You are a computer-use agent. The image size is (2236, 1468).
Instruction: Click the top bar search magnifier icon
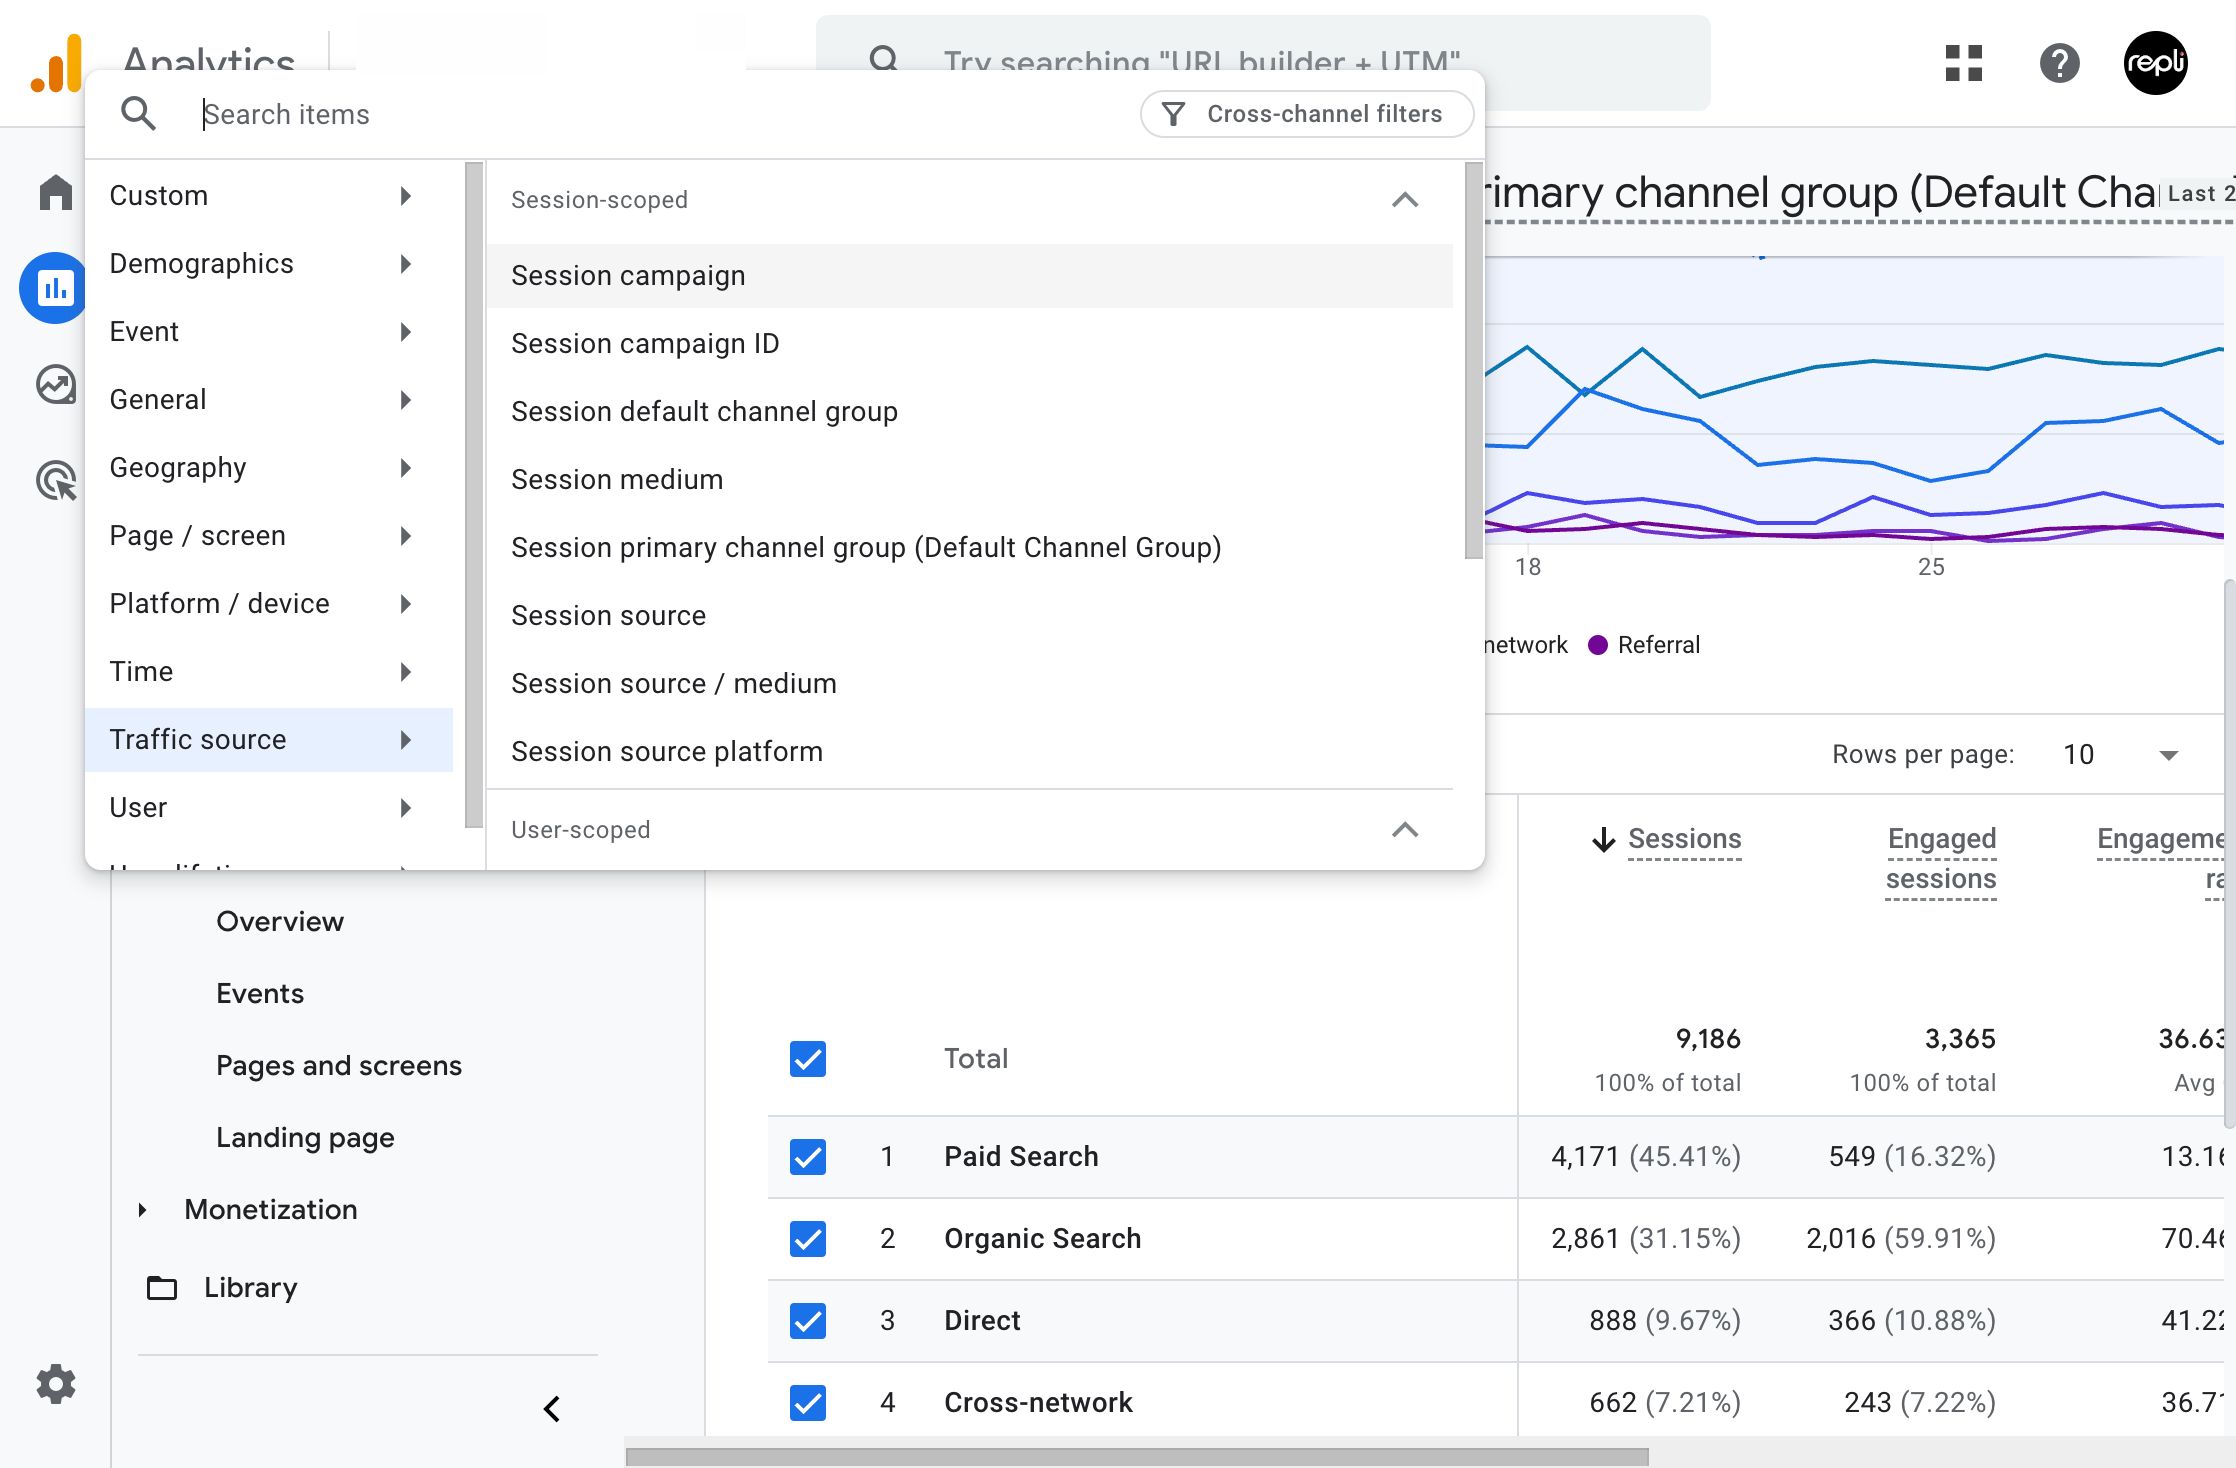(884, 60)
